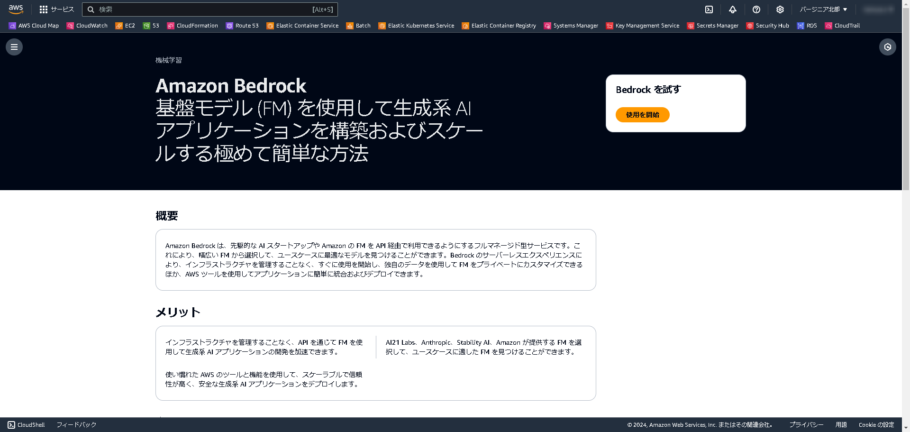Click the メリット section heading
The height and width of the screenshot is (432, 910).
pyautogui.click(x=178, y=312)
